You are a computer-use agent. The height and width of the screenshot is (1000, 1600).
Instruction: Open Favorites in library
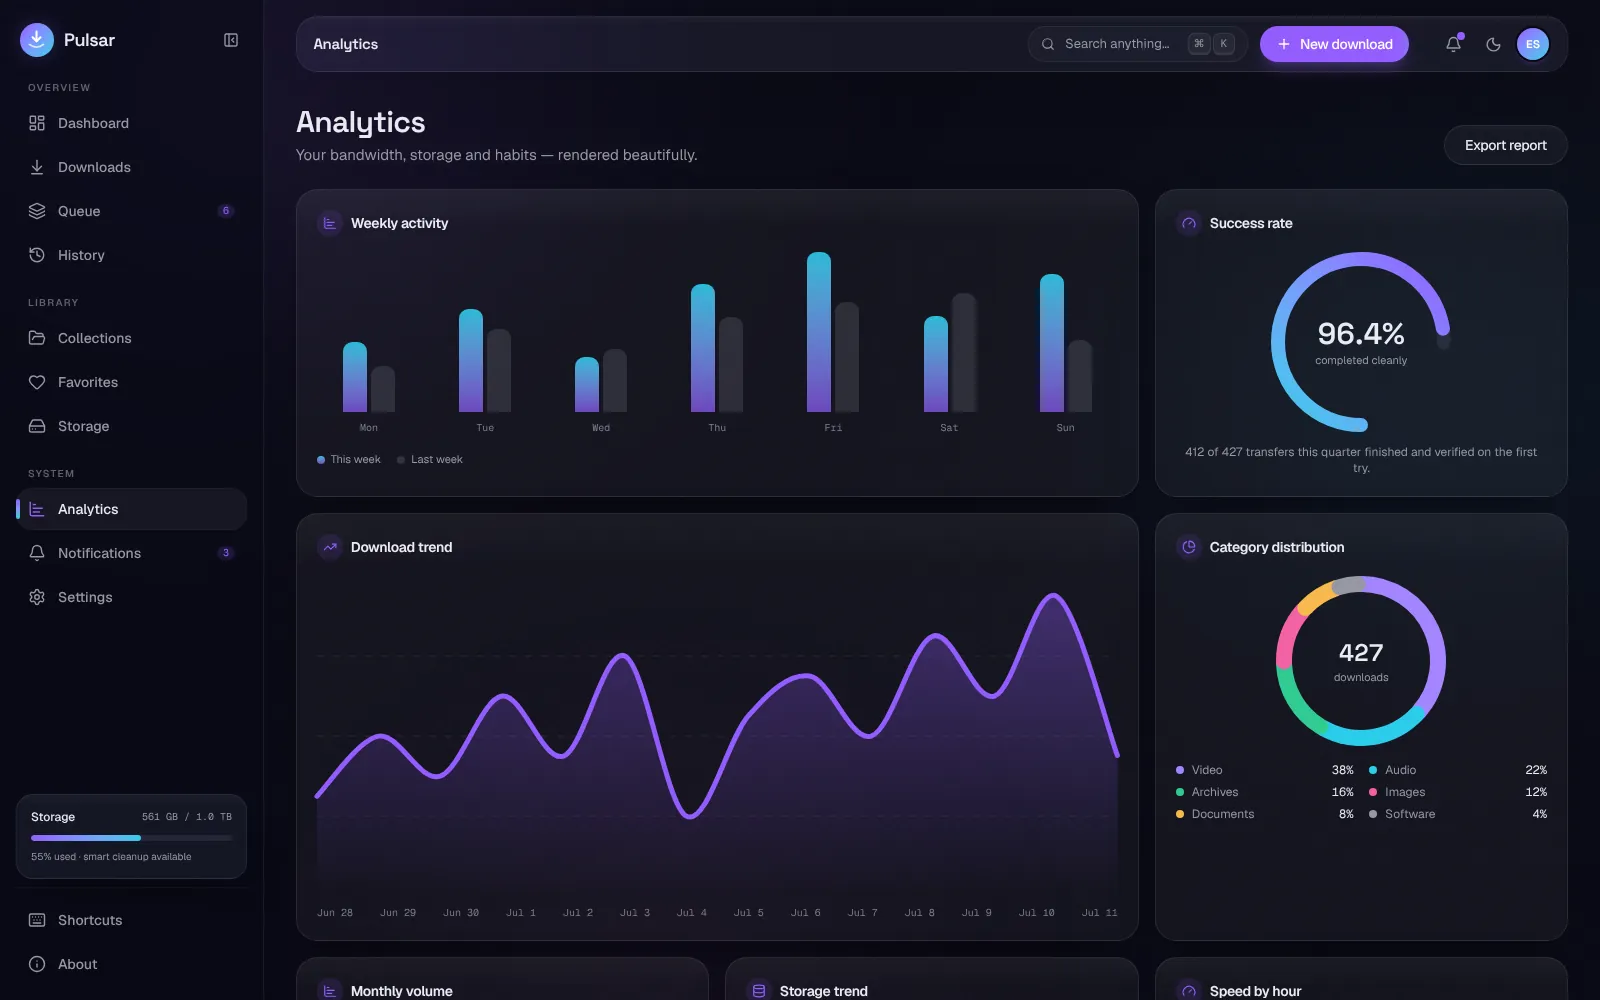[x=131, y=382]
